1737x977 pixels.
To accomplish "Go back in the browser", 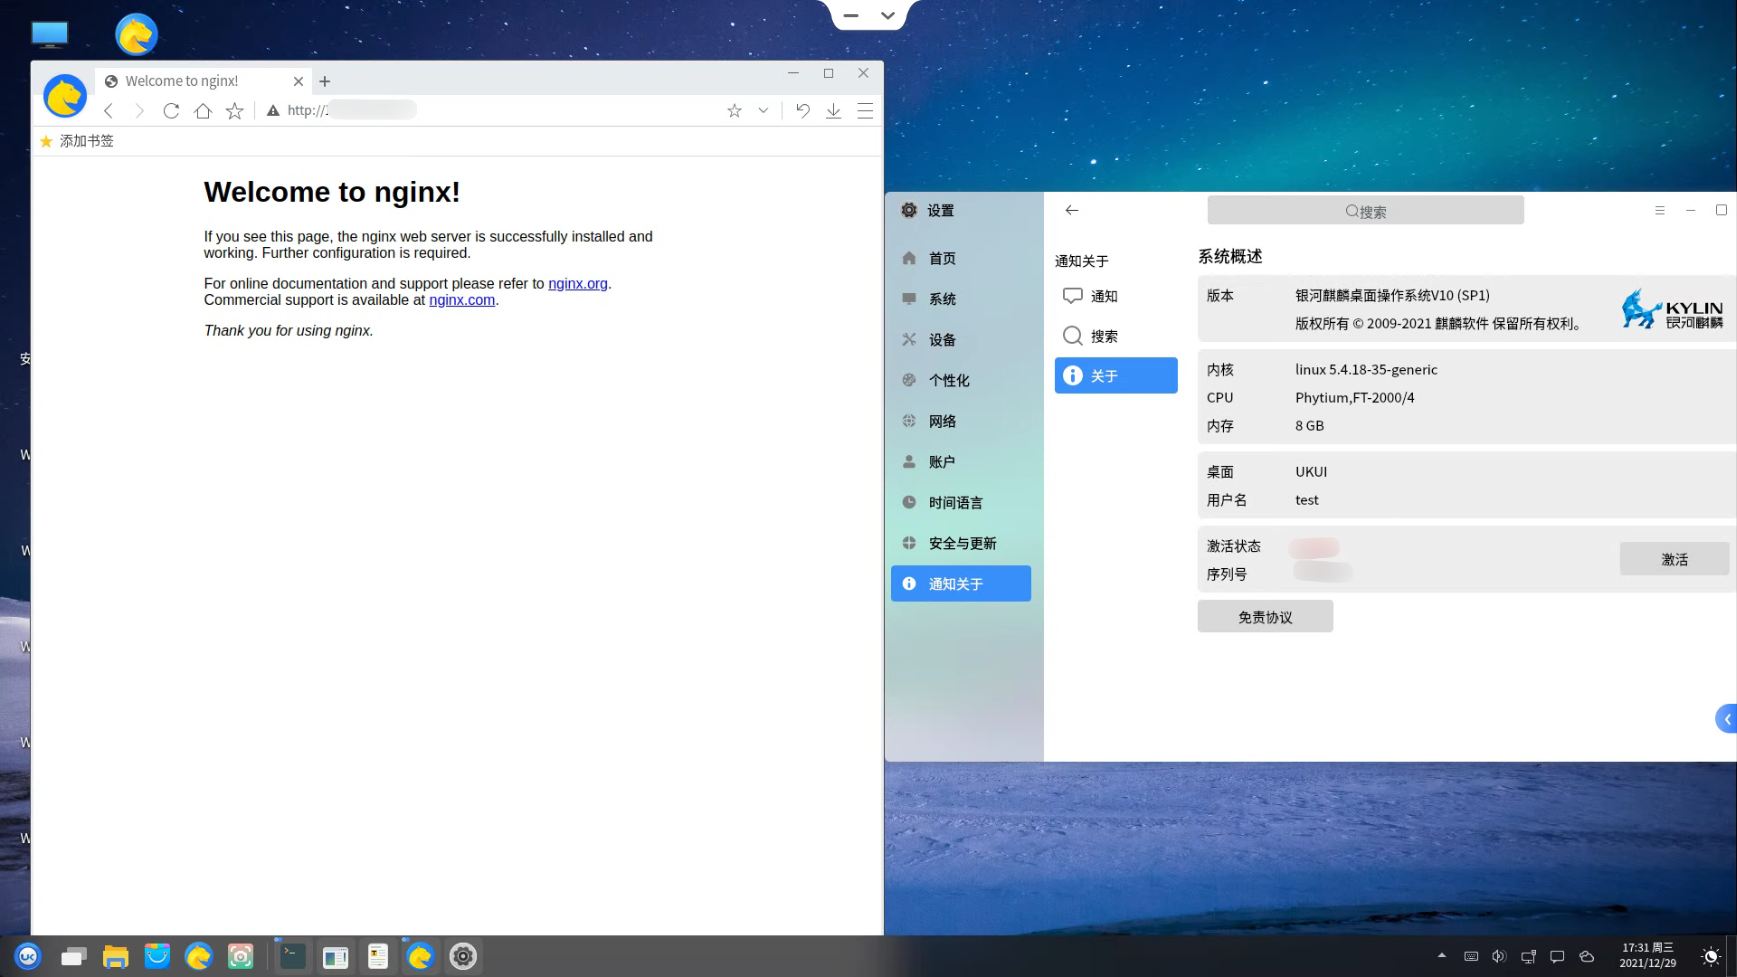I will click(x=109, y=111).
